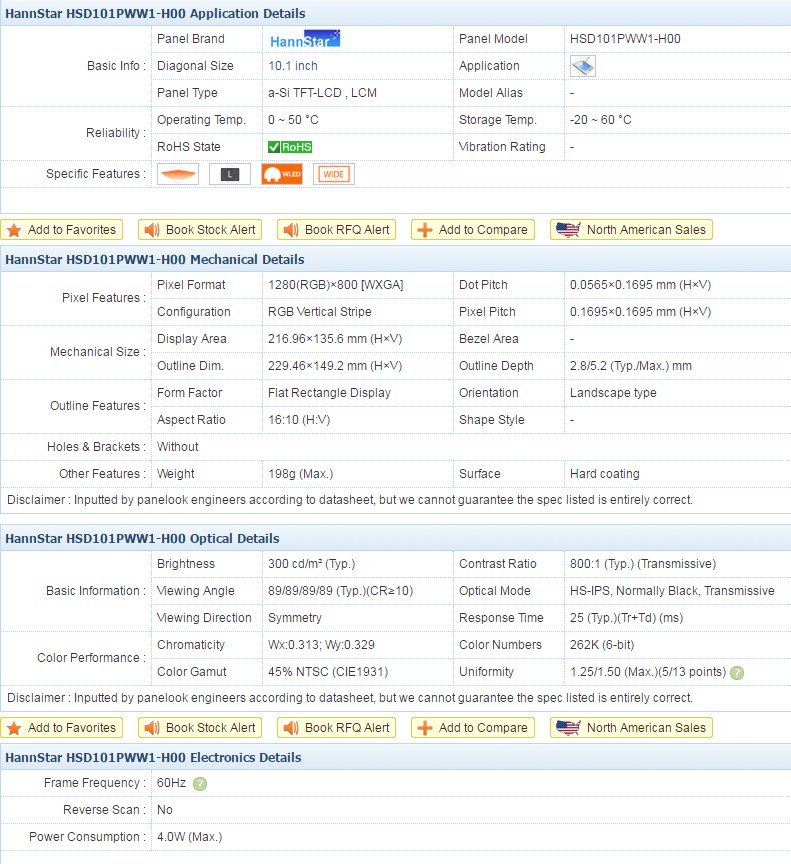Click power consumption 4.0W (Max.) value
The image size is (791, 864).
[189, 837]
